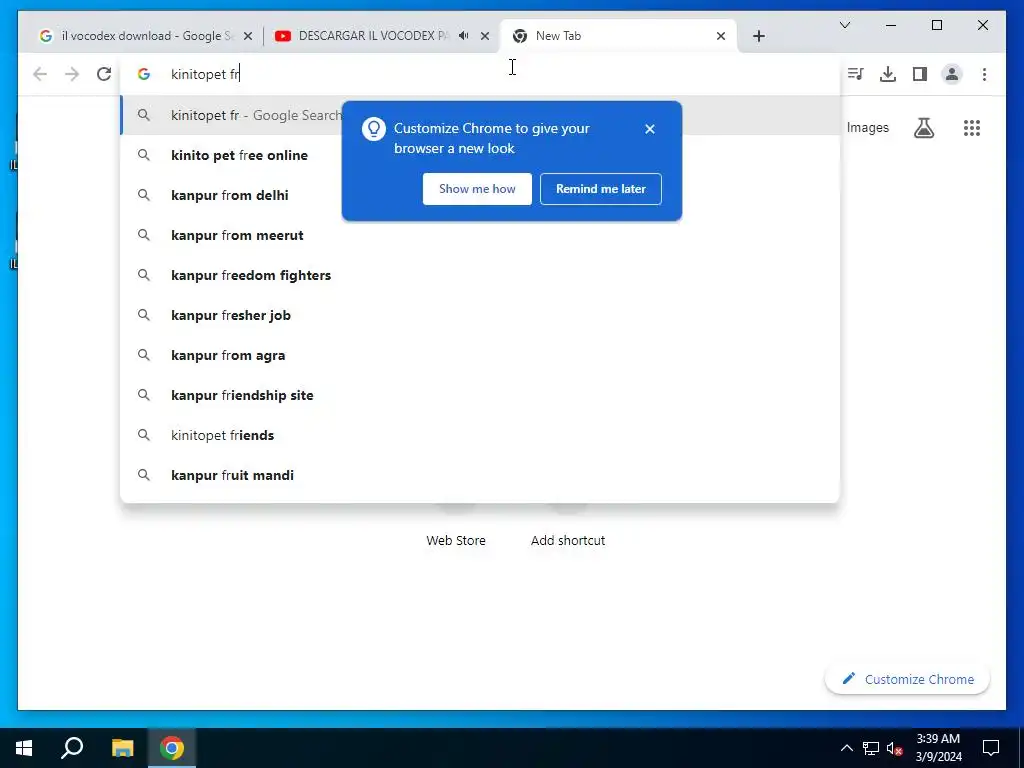
Task: Select the 'kanpur from meerut' suggestion
Action: (x=479, y=235)
